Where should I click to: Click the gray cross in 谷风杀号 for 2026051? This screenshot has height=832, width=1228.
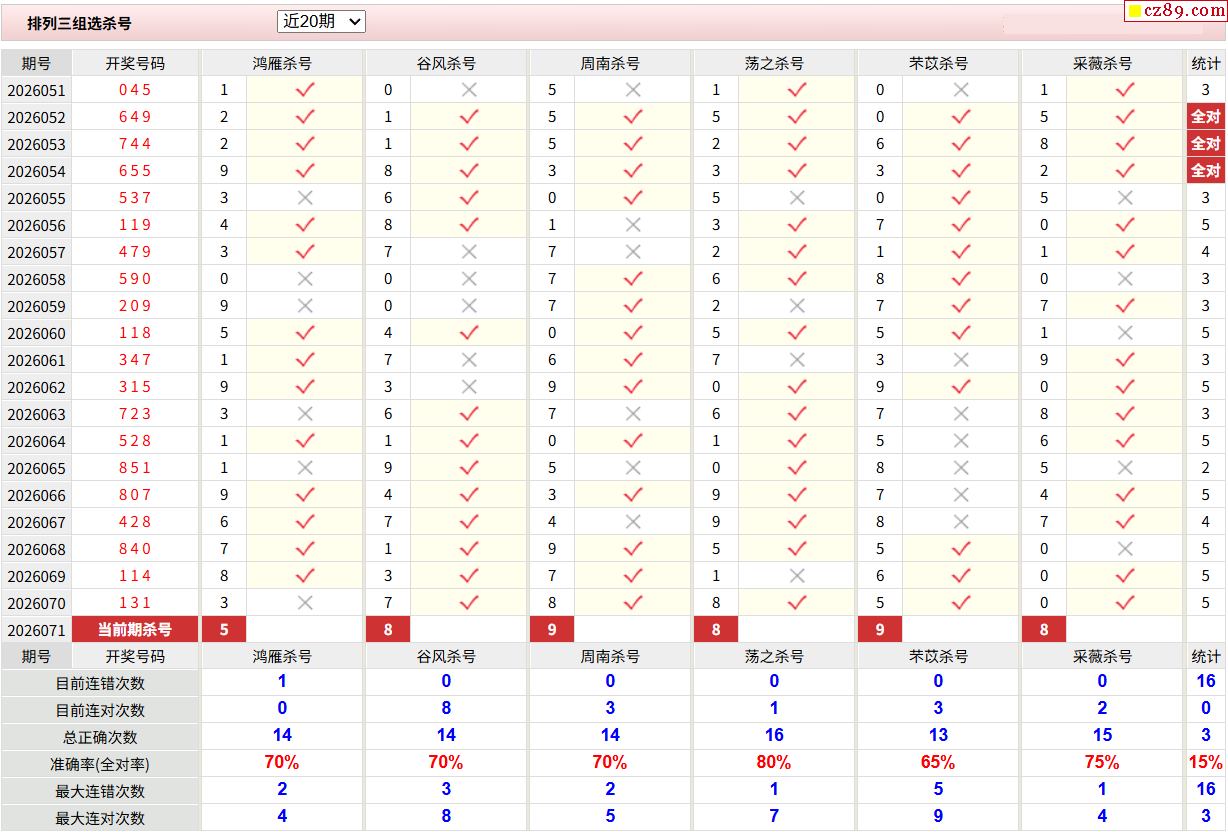(x=469, y=90)
